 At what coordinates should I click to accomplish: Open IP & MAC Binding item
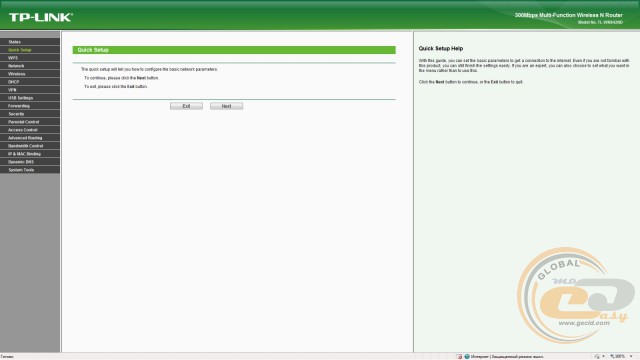pos(30,154)
